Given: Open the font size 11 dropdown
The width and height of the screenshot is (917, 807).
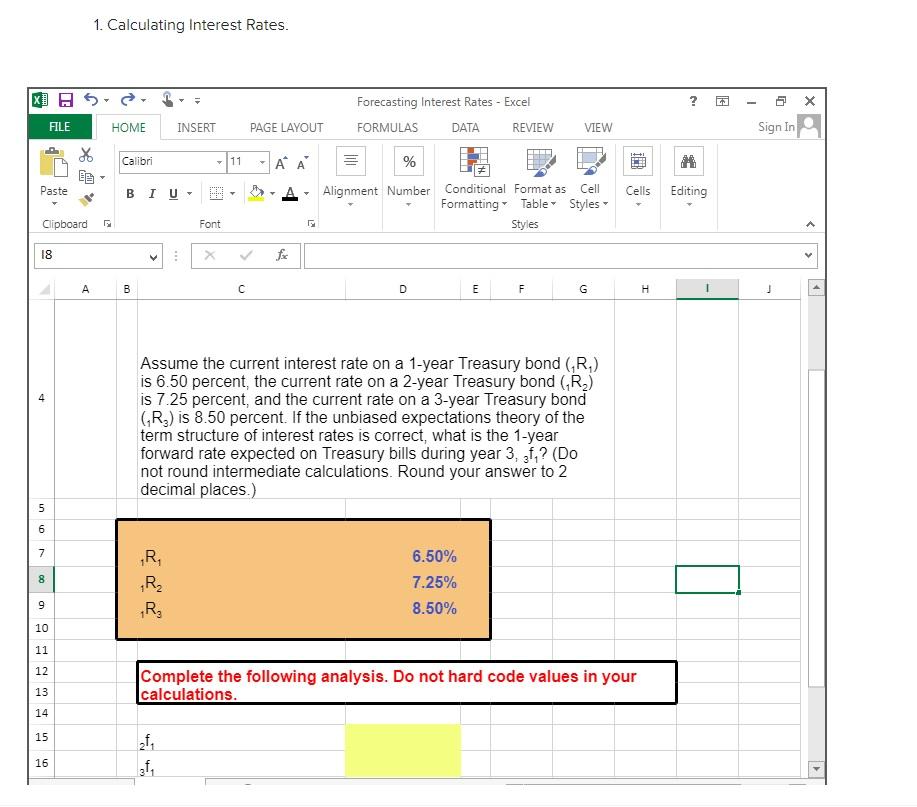Looking at the screenshot, I should tap(263, 162).
